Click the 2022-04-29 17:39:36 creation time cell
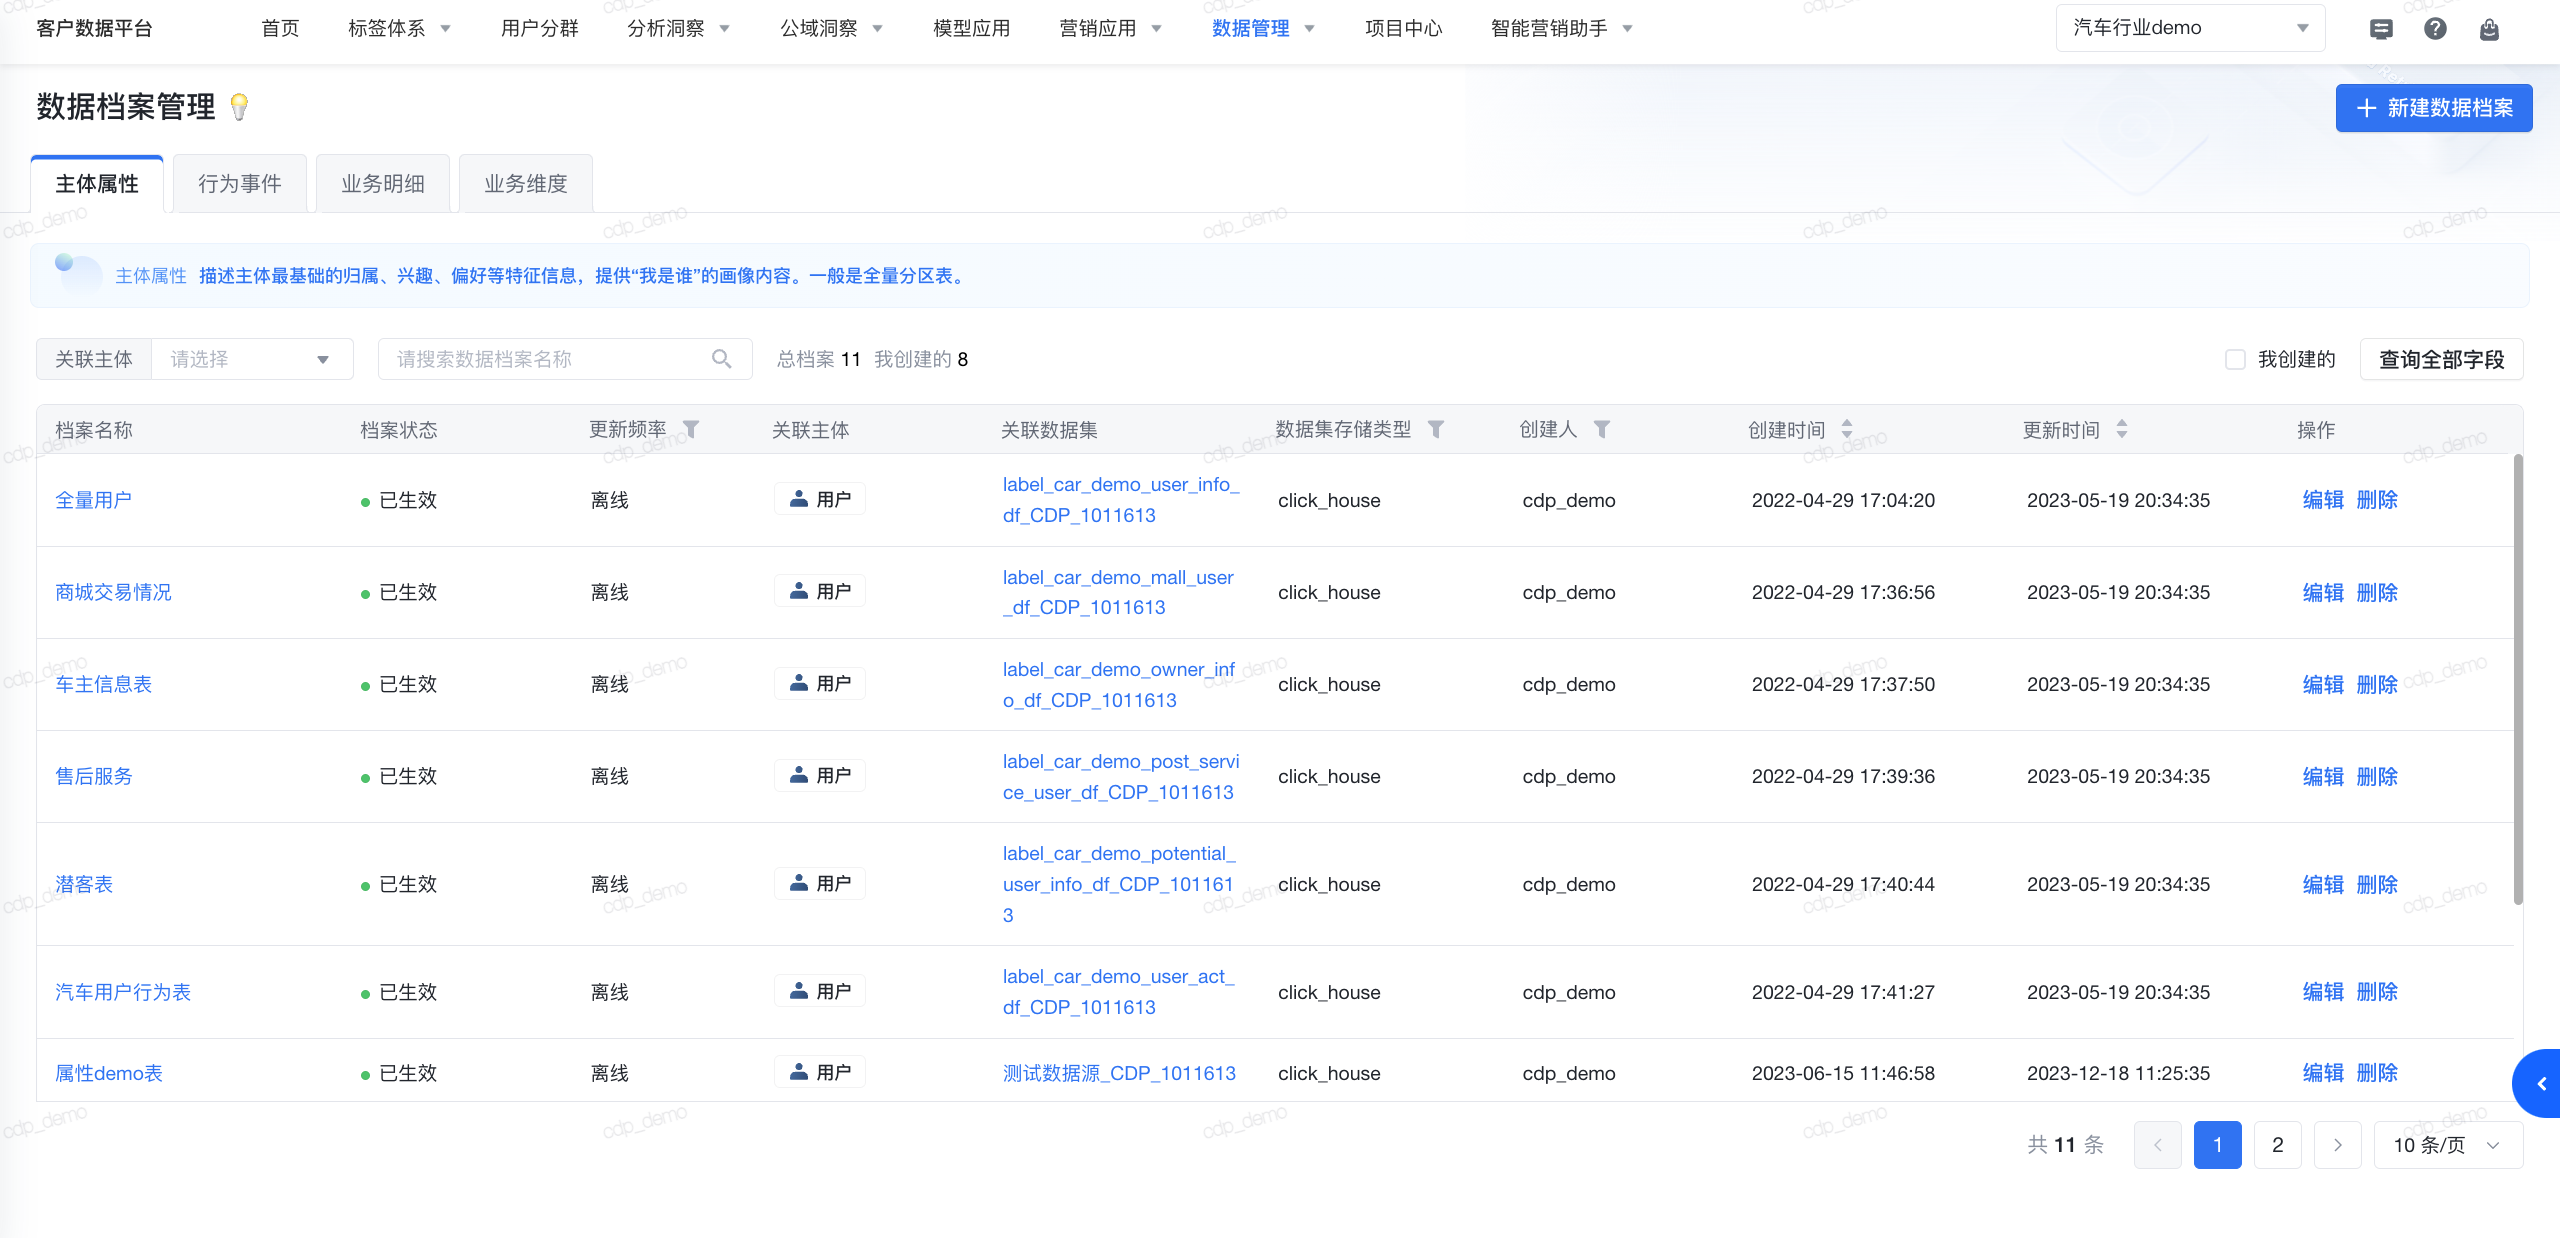 1843,776
